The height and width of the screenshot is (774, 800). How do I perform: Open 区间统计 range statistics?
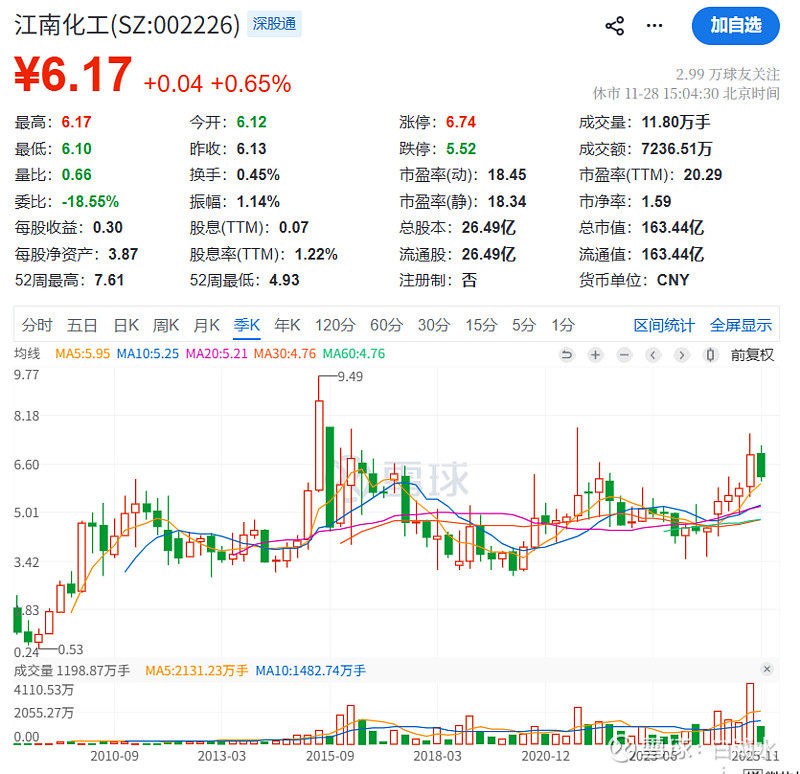point(664,325)
